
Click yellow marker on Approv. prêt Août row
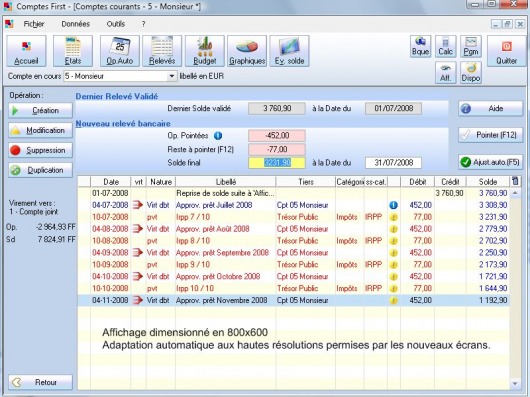pos(393,229)
